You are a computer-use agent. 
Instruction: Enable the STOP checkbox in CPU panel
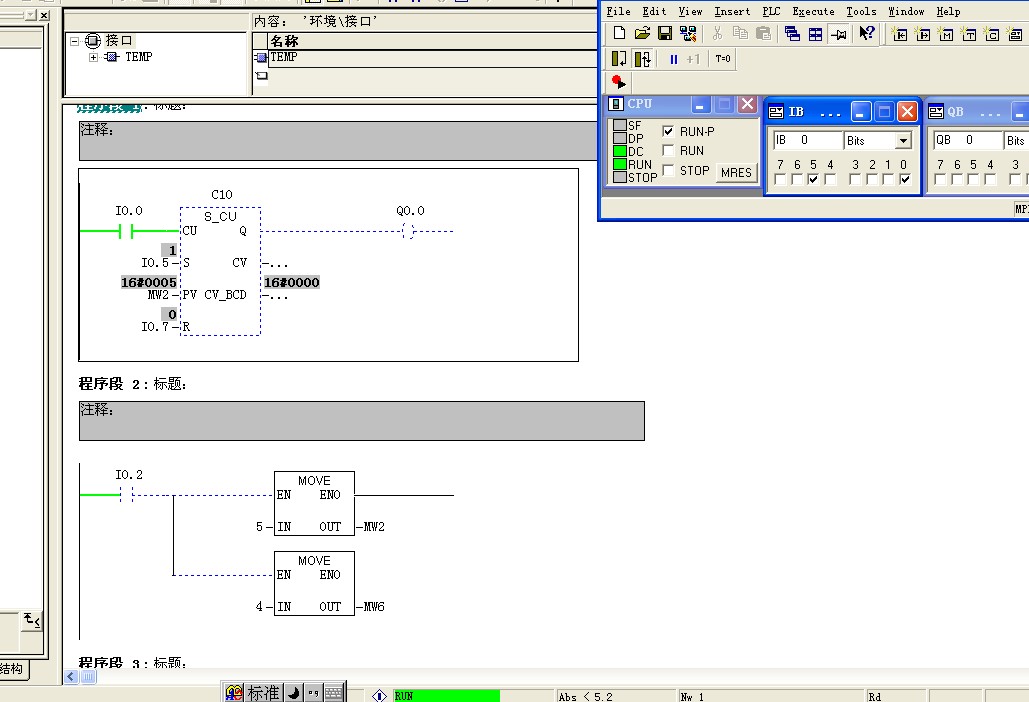coord(668,171)
